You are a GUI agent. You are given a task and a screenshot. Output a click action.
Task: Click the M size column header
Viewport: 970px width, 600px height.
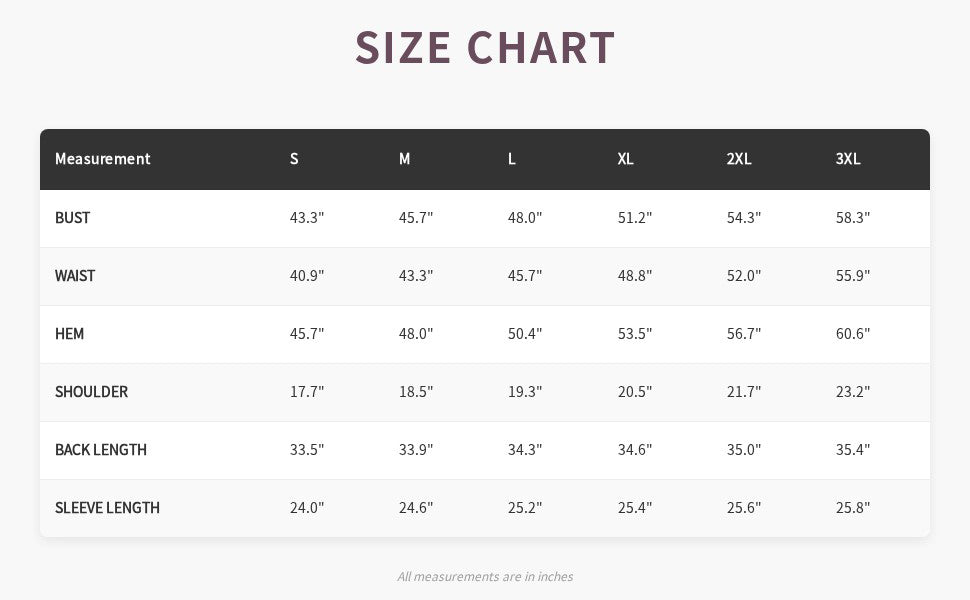click(404, 159)
